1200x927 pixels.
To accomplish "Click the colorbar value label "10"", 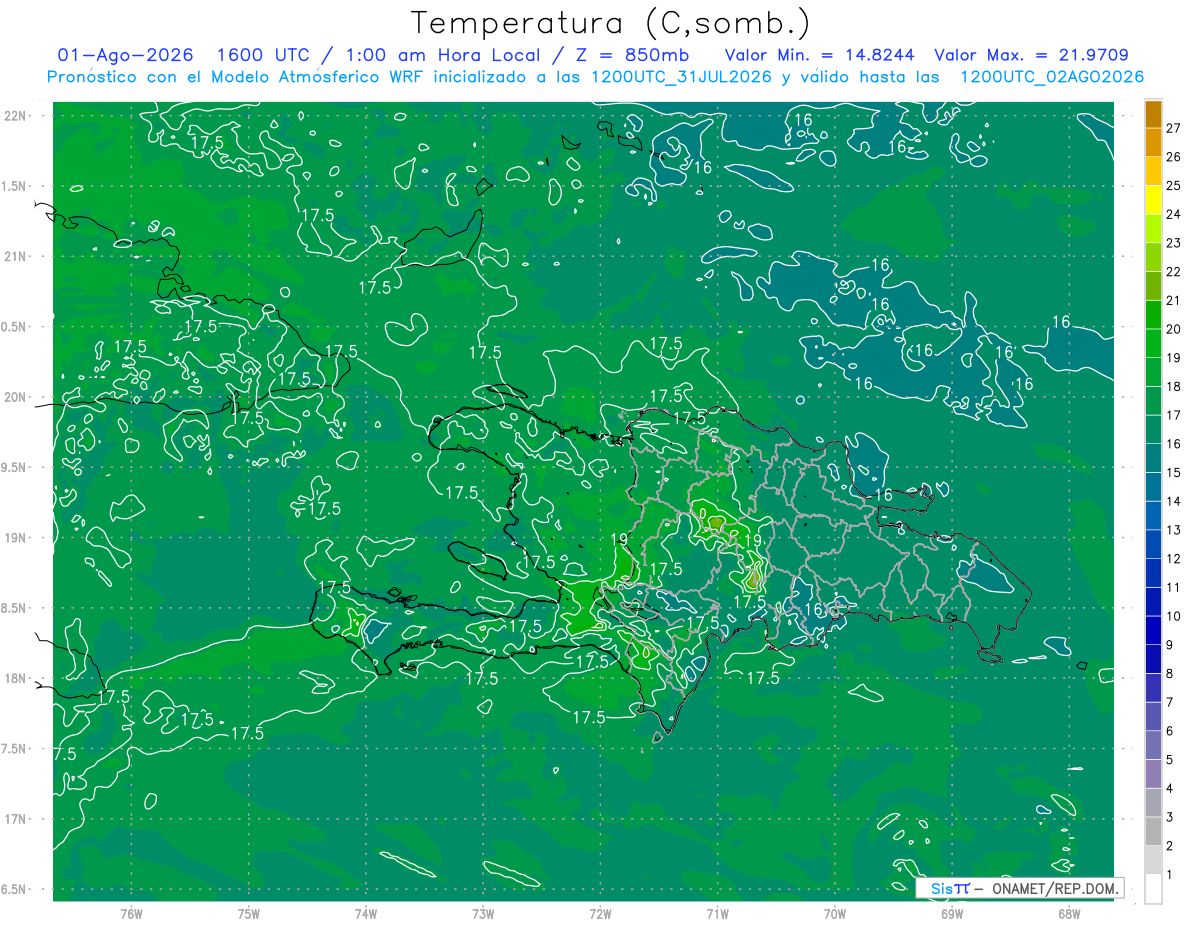I will tap(1173, 616).
